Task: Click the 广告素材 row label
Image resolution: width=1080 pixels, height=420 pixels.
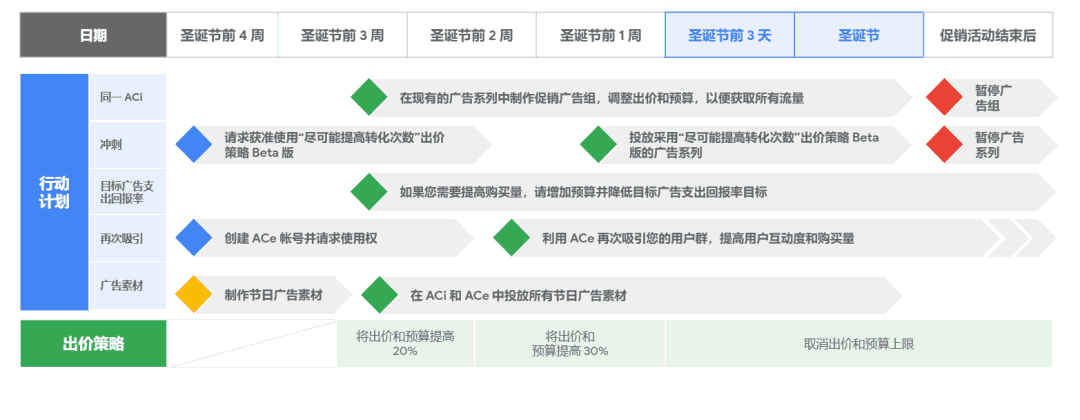Action: pos(127,286)
